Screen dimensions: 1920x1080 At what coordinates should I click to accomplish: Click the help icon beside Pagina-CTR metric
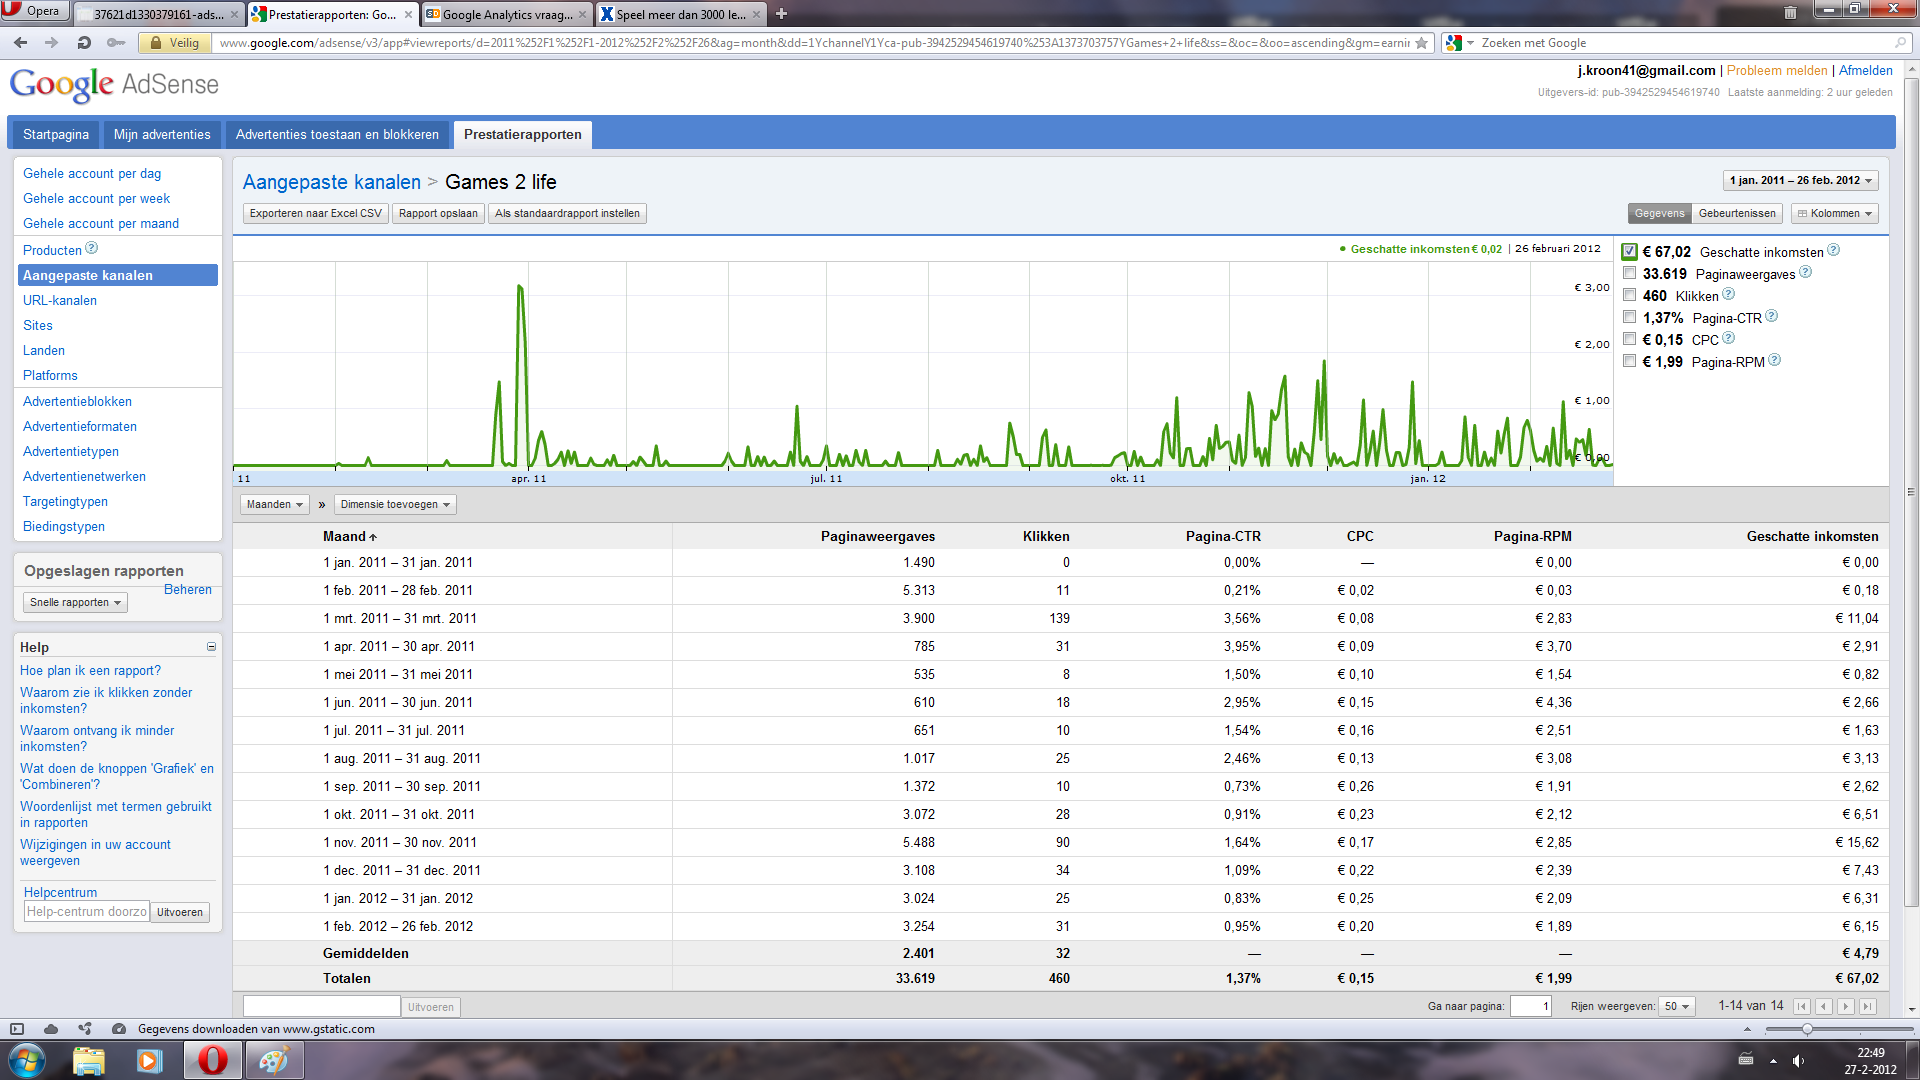(x=1771, y=316)
